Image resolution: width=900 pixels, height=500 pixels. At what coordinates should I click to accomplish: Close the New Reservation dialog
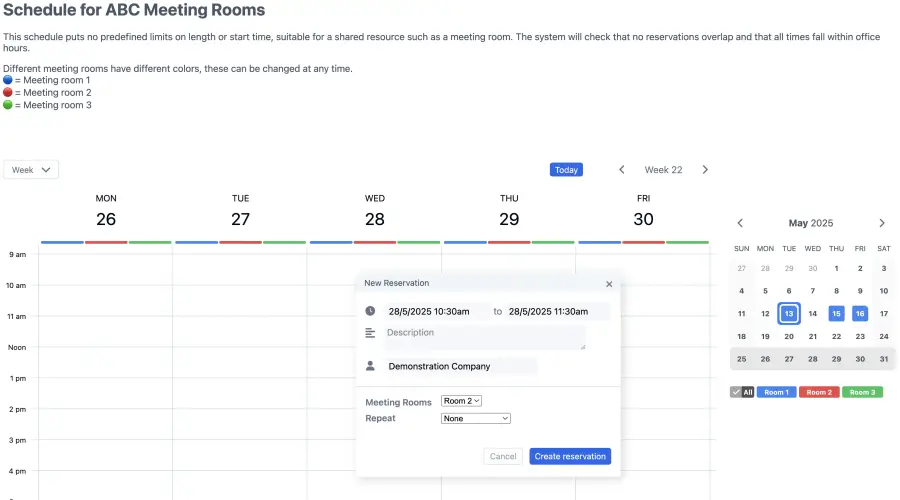pos(609,284)
